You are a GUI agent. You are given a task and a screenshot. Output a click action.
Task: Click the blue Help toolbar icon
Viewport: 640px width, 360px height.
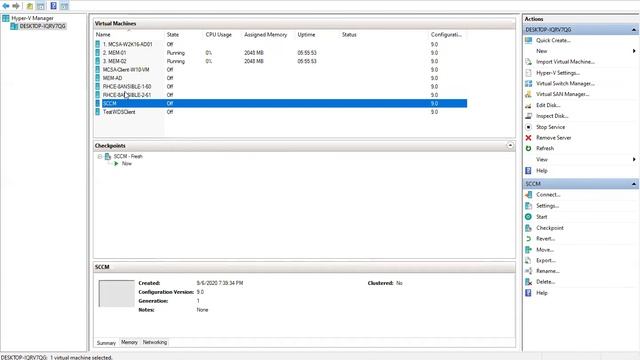(53, 6)
